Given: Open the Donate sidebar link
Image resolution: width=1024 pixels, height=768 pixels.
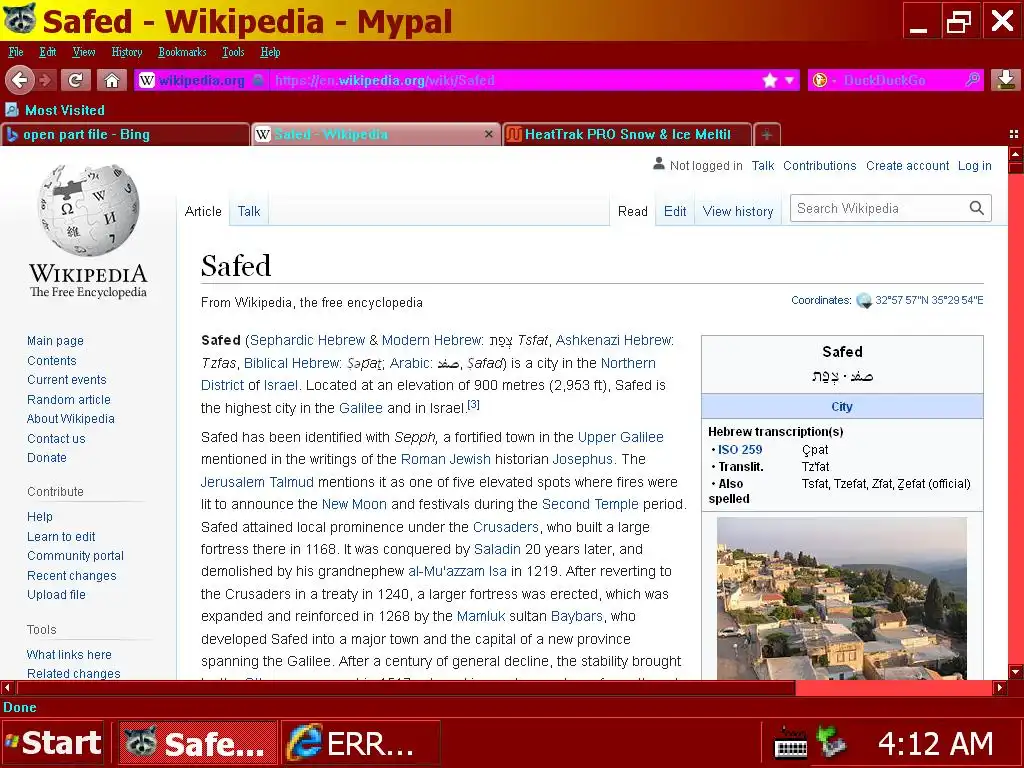Looking at the screenshot, I should pos(47,458).
